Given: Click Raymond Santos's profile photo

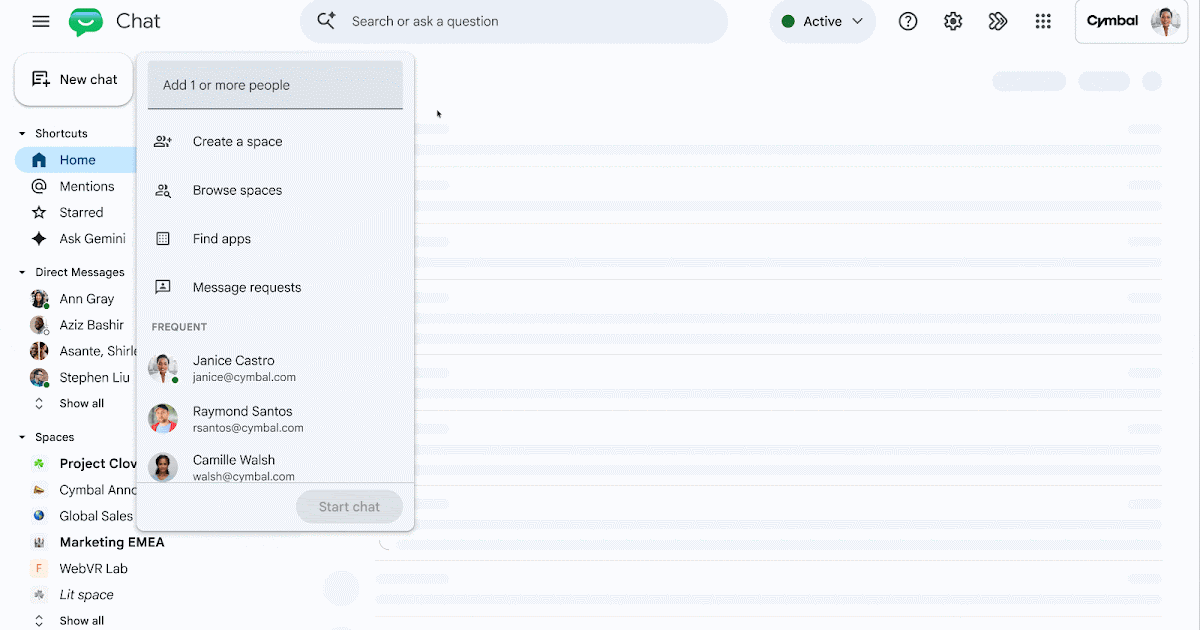Looking at the screenshot, I should 163,418.
